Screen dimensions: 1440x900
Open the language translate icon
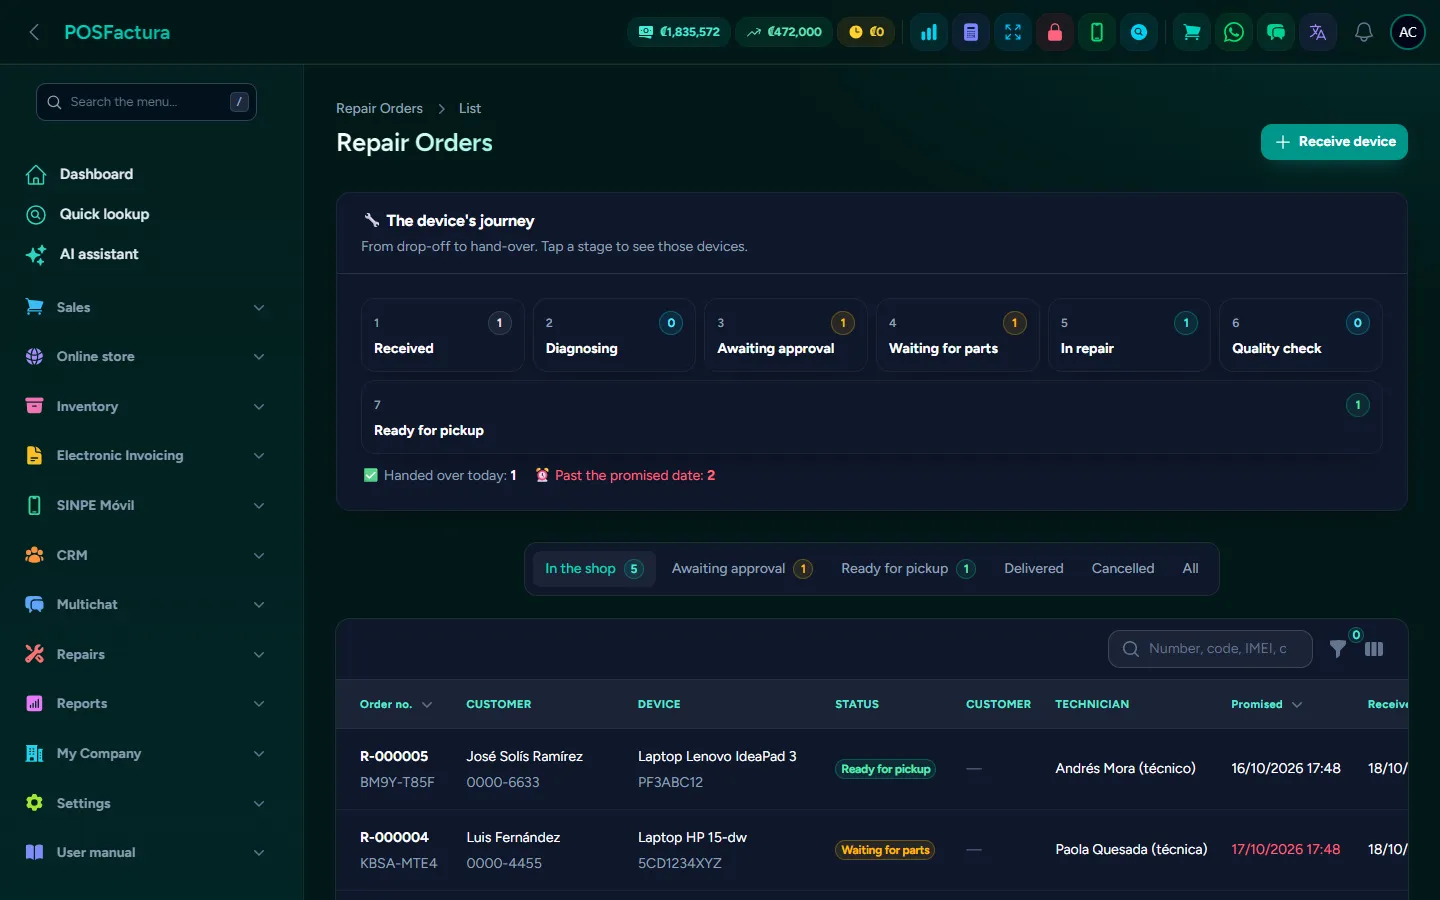pos(1318,32)
